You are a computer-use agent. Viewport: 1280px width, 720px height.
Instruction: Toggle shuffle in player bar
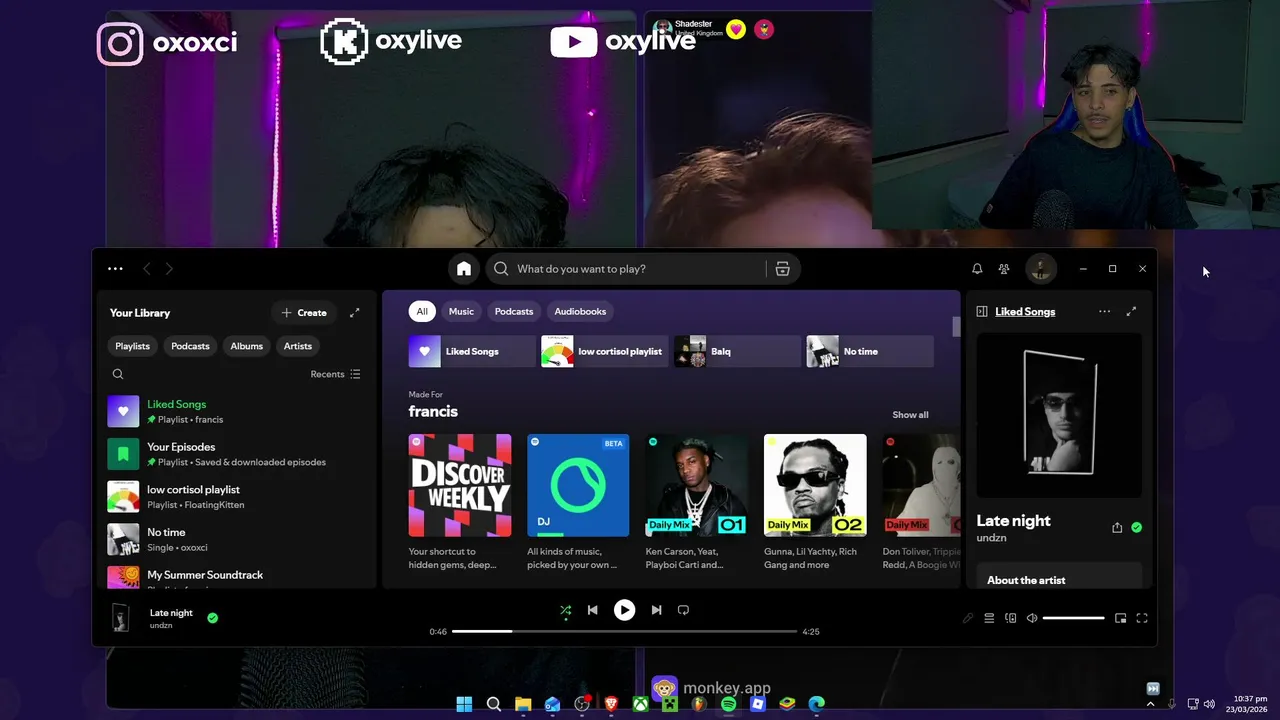pyautogui.click(x=566, y=610)
